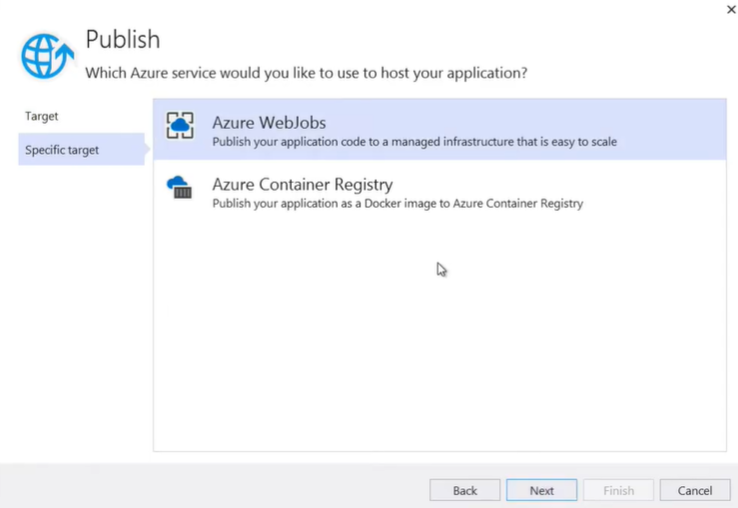The height and width of the screenshot is (508, 738).
Task: Click the Docker image description text
Action: [x=398, y=203]
